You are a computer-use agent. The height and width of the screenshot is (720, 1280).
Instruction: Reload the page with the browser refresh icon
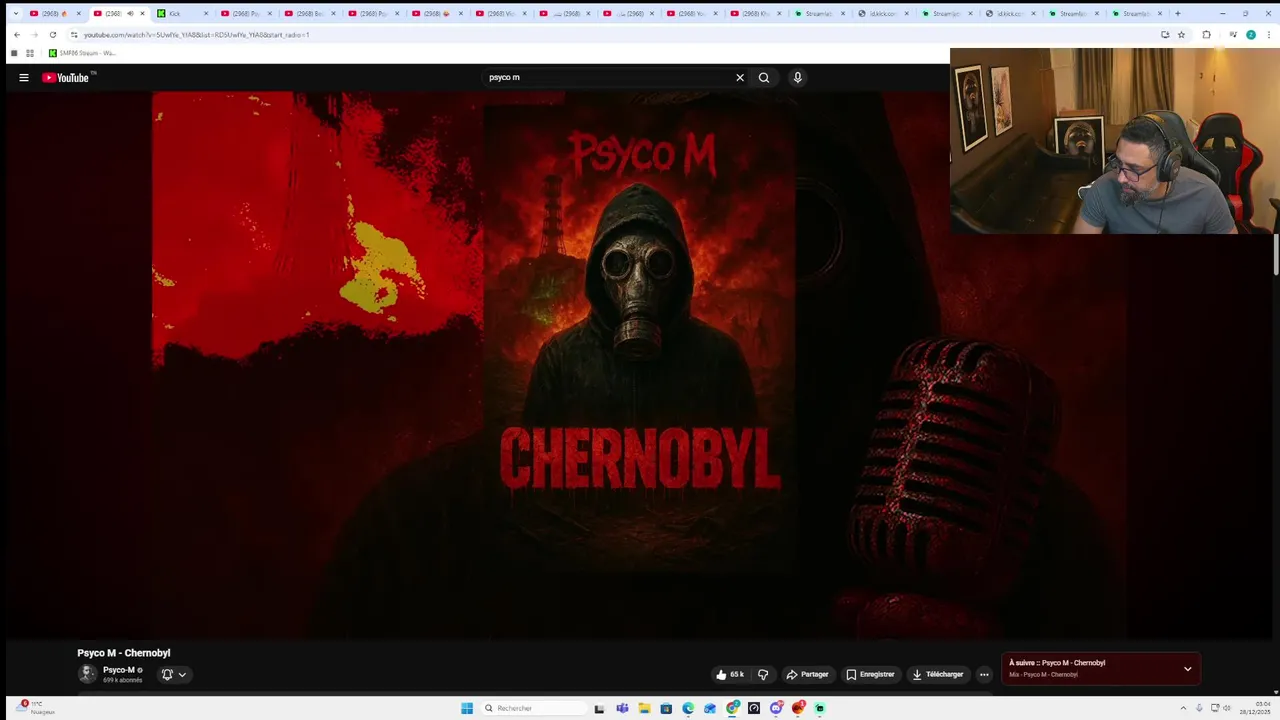53,35
